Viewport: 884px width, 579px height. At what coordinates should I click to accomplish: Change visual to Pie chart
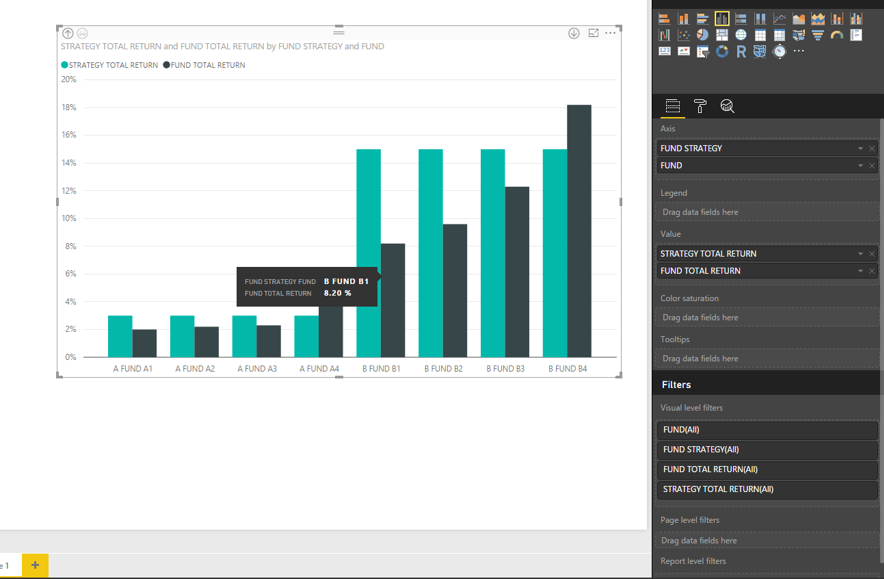[x=702, y=35]
